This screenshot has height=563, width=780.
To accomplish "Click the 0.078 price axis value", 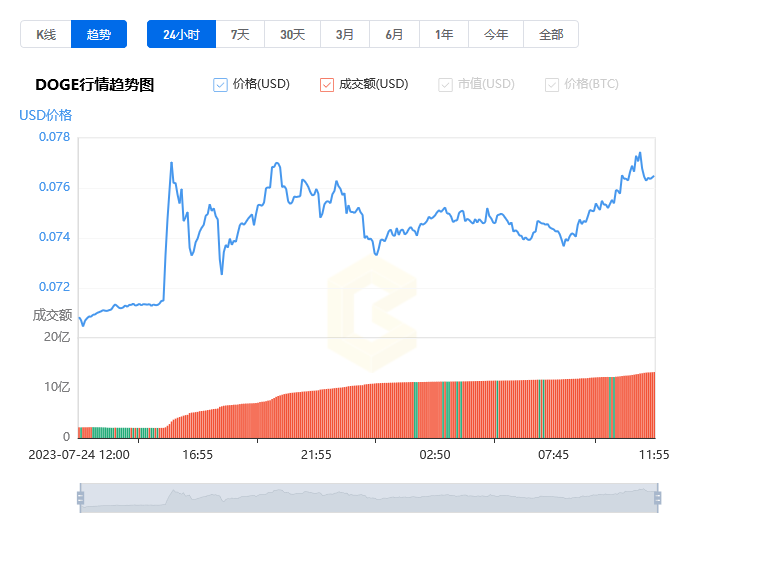I will [x=55, y=137].
